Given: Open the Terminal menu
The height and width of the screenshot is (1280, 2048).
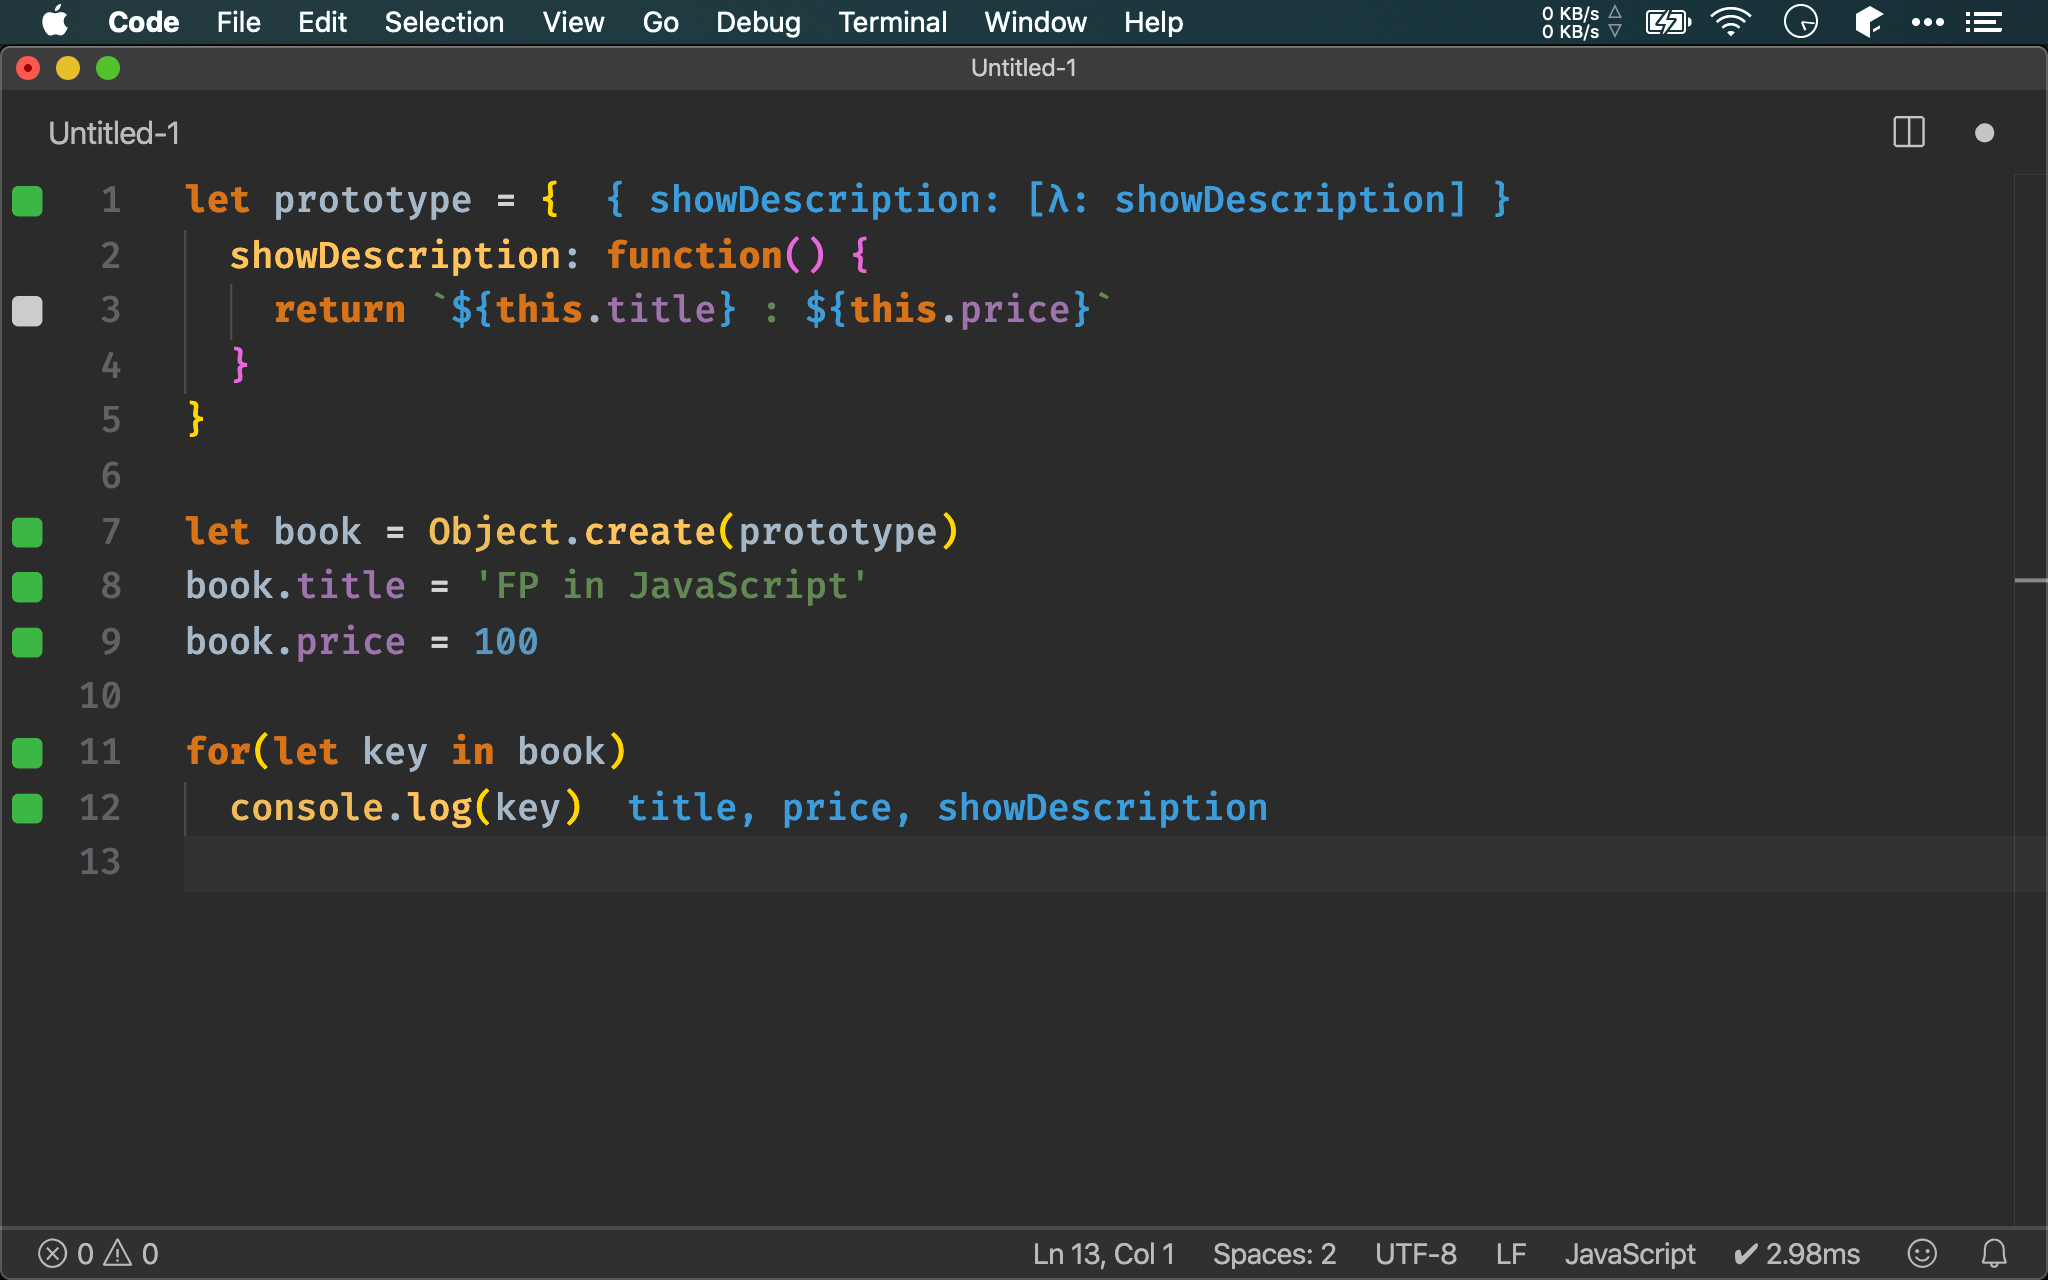Looking at the screenshot, I should (x=892, y=22).
